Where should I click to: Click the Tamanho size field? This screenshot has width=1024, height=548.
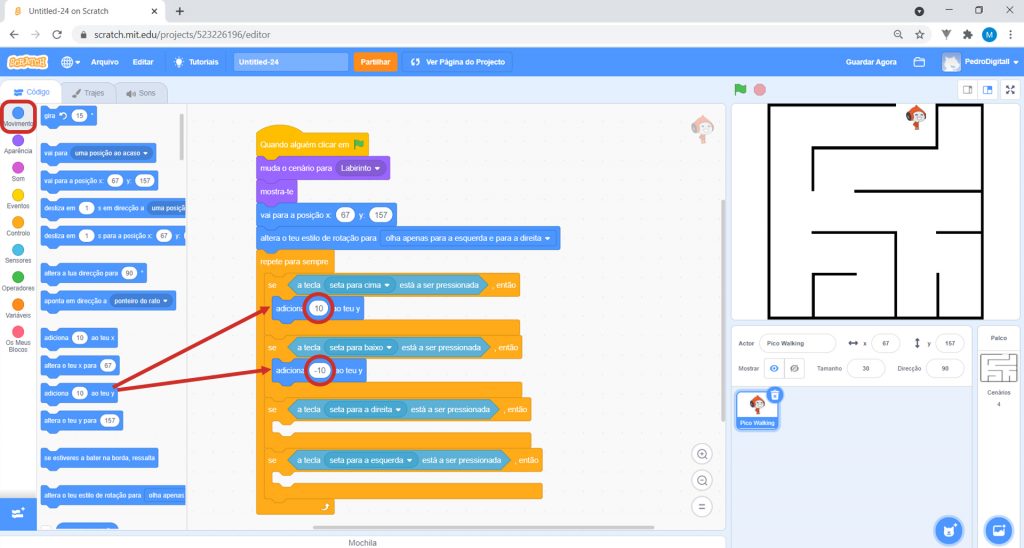pyautogui.click(x=866, y=368)
